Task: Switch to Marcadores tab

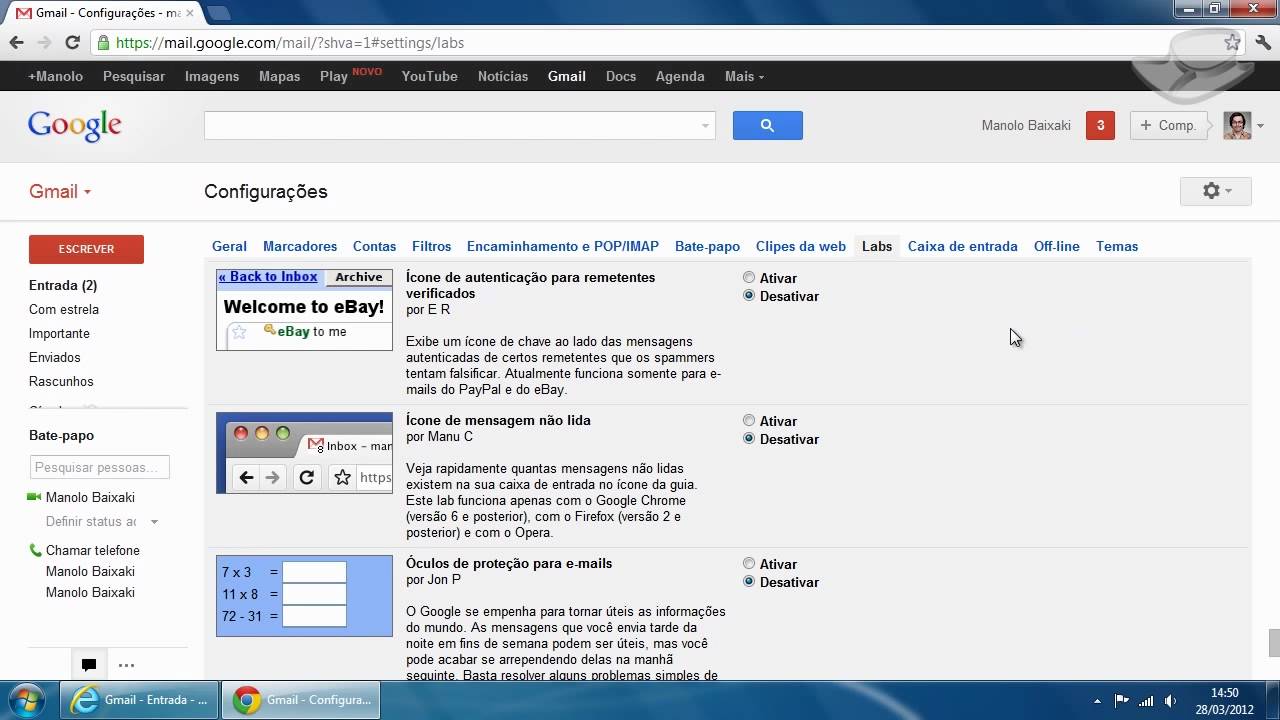Action: pos(300,246)
